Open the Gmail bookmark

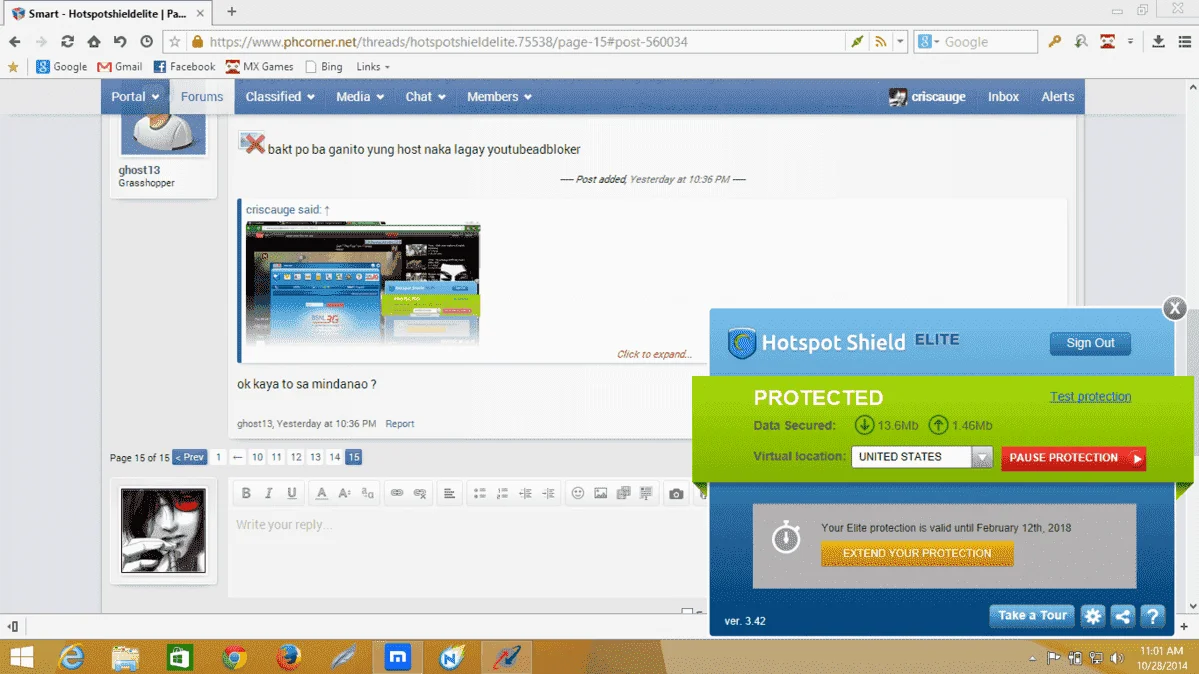[120, 67]
